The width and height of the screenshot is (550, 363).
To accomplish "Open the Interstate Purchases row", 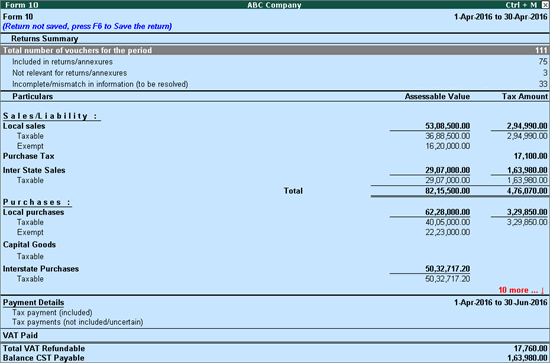I will [x=275, y=269].
